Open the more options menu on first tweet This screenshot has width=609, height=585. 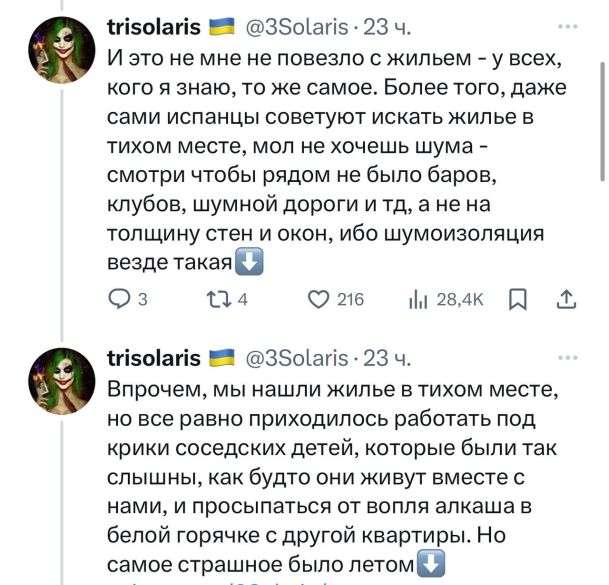click(568, 26)
